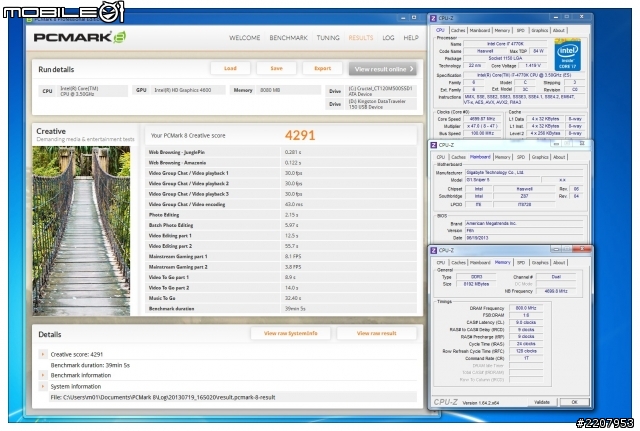Close the bottom CPU-Z Memory window
The width and height of the screenshot is (640, 431).
coord(582,249)
